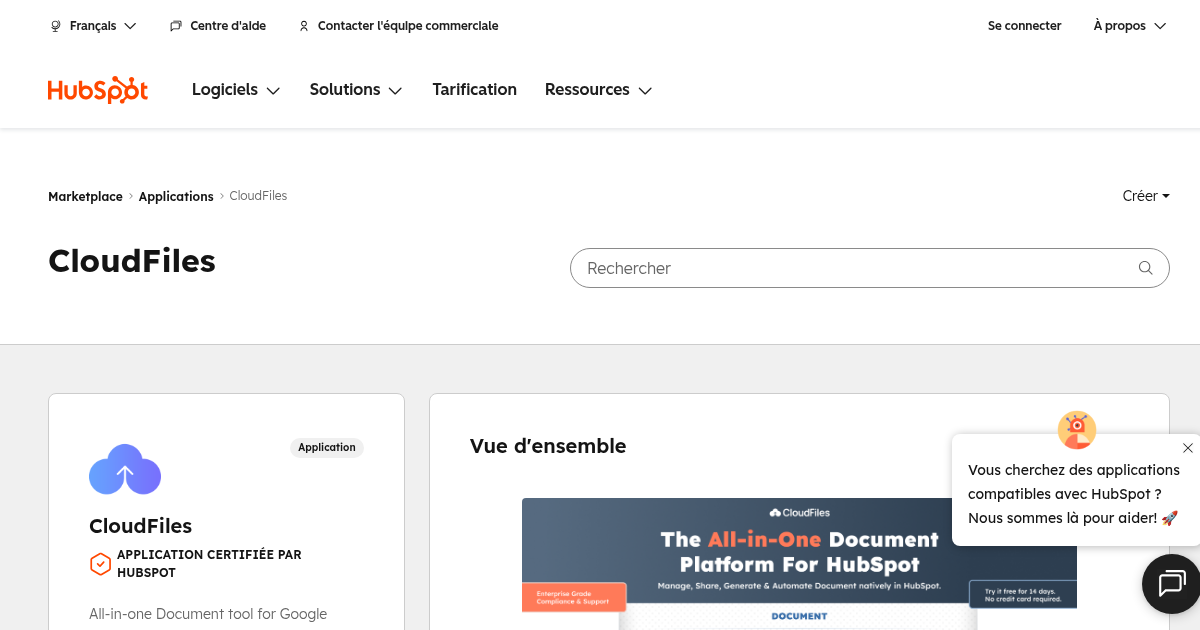Focus the Rechercher search field
The image size is (1200, 630).
[869, 268]
